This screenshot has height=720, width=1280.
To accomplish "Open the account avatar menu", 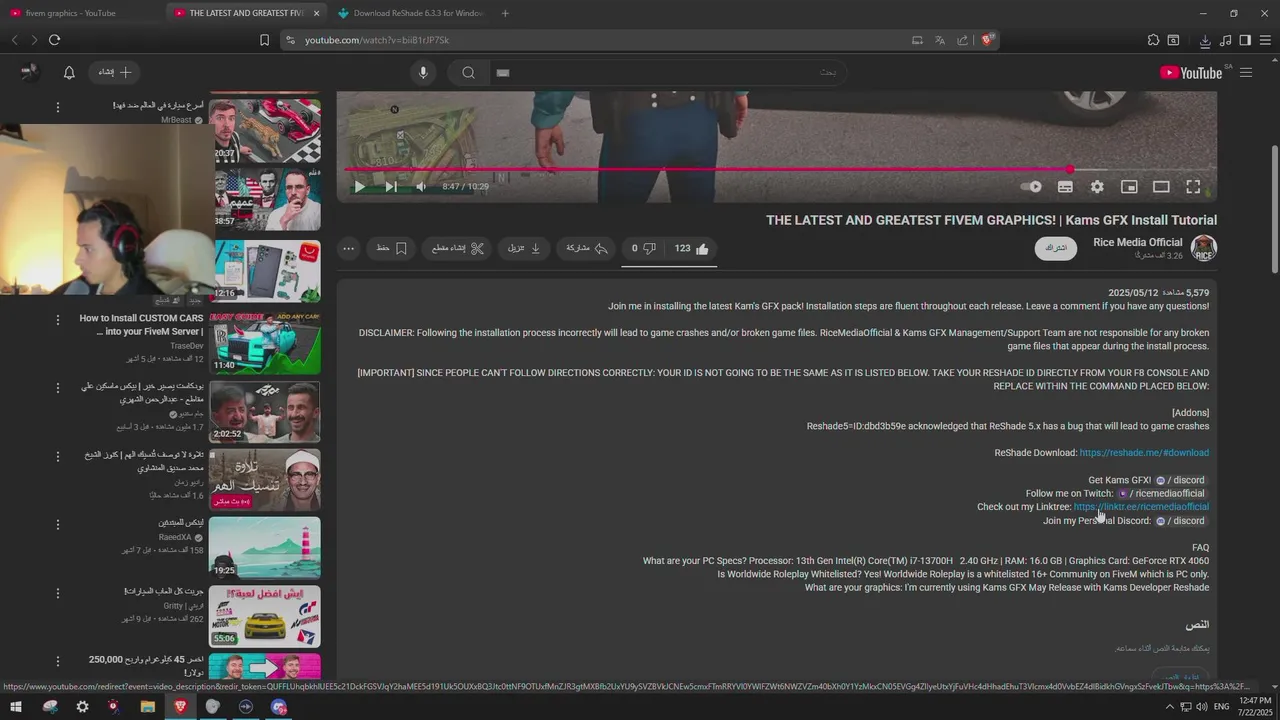I will (30, 73).
